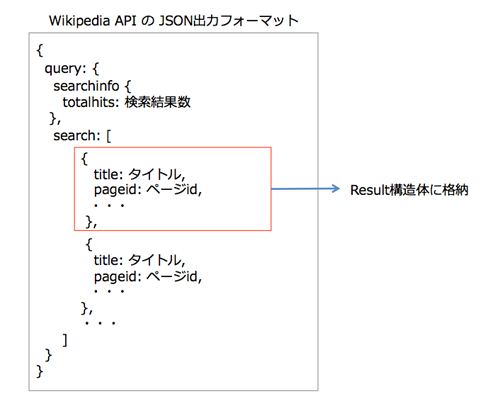Click the 'Result構造体に格納' label
Image resolution: width=500 pixels, height=411 pixels.
[x=409, y=190]
